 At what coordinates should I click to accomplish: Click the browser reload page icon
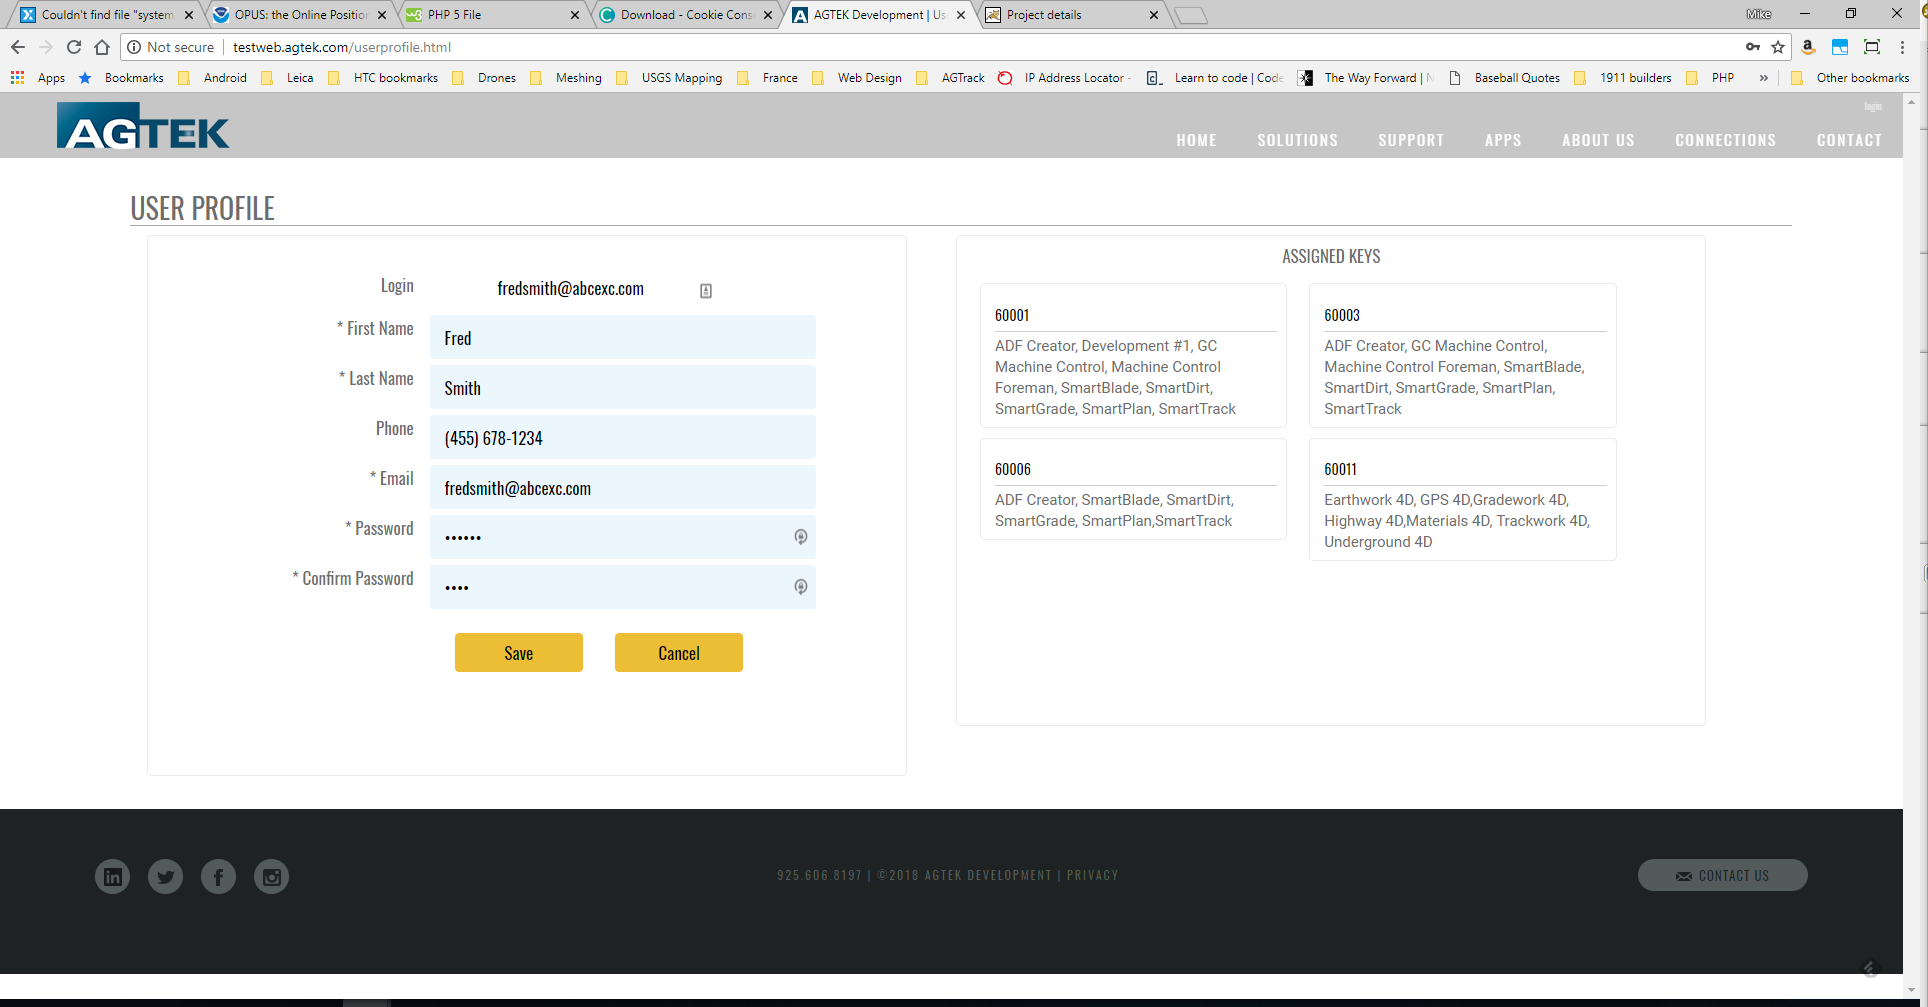click(74, 47)
